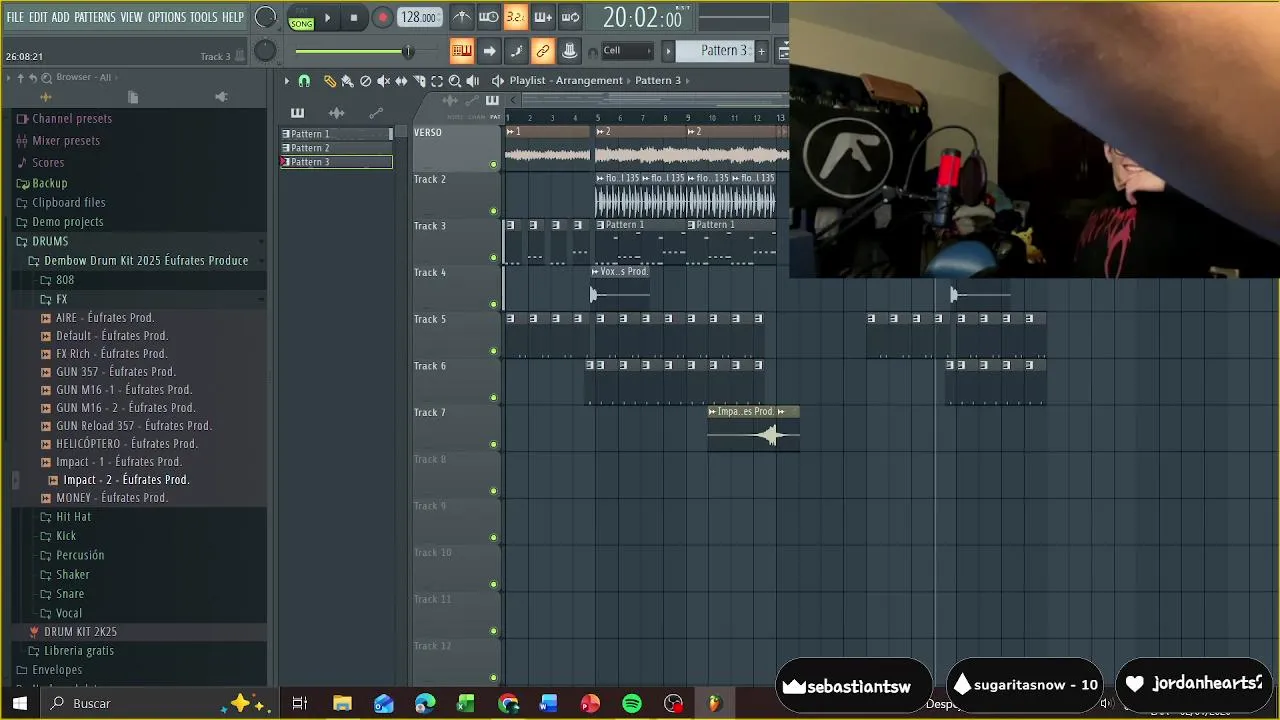The width and height of the screenshot is (1280, 720).
Task: Open File Explorer from the taskbar
Action: [342, 704]
